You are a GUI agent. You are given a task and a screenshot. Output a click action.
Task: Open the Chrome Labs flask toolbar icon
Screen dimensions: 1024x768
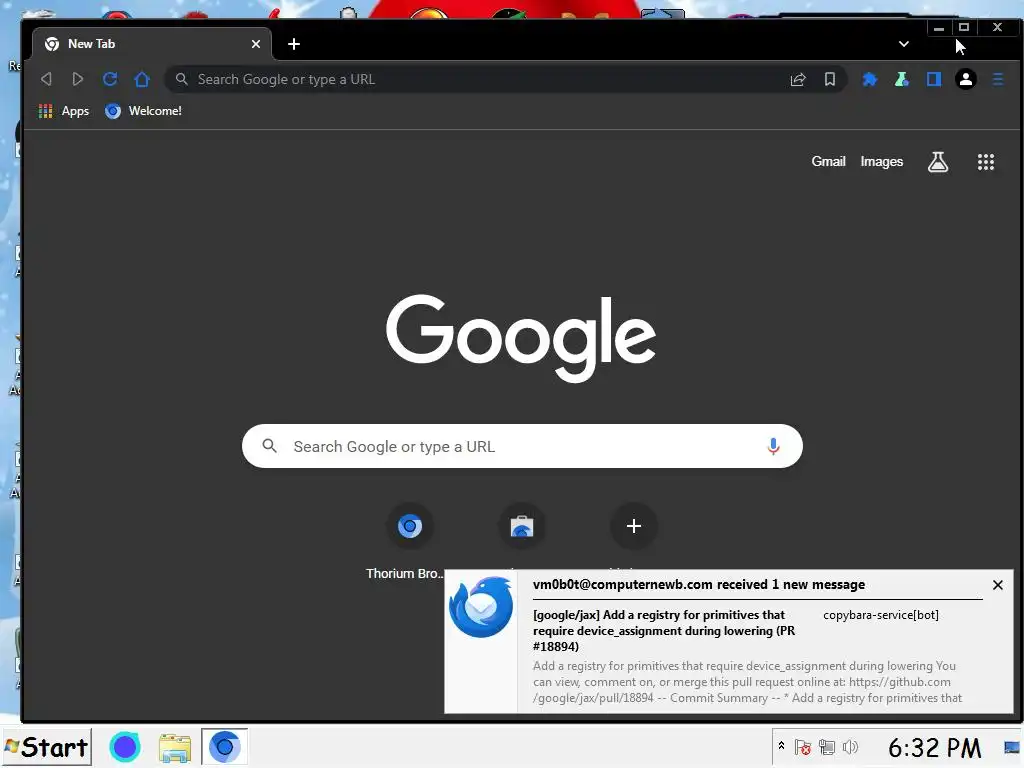click(902, 80)
